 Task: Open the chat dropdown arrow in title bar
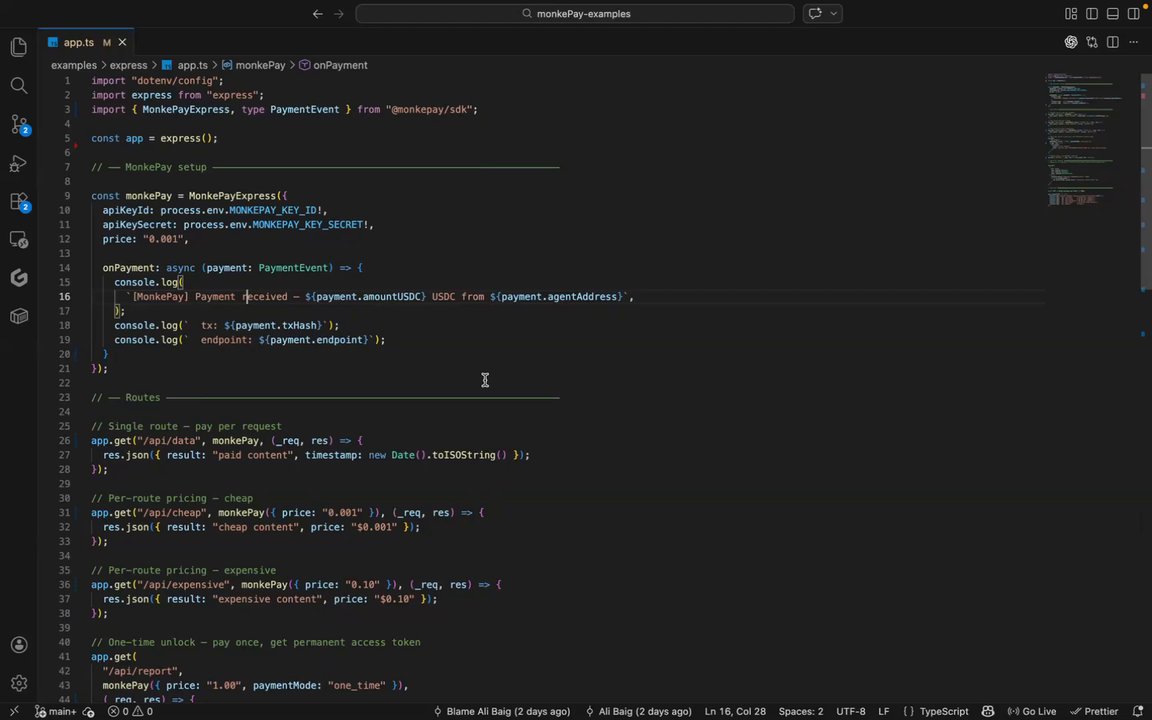click(x=834, y=13)
